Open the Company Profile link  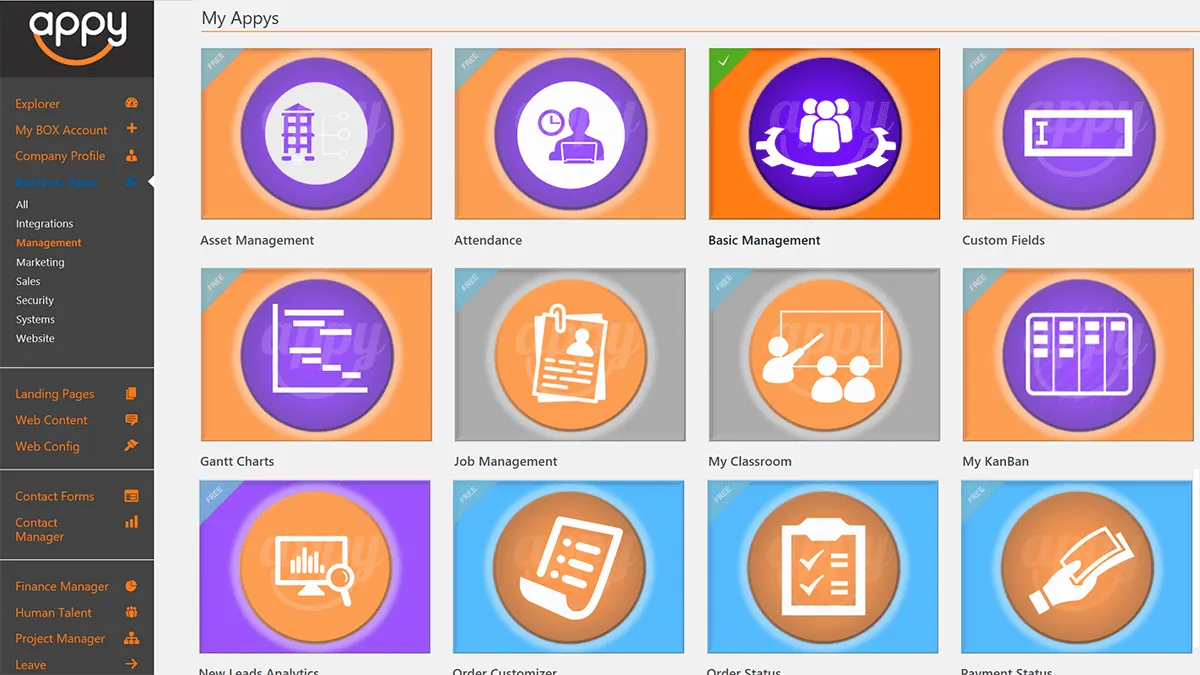pos(60,156)
